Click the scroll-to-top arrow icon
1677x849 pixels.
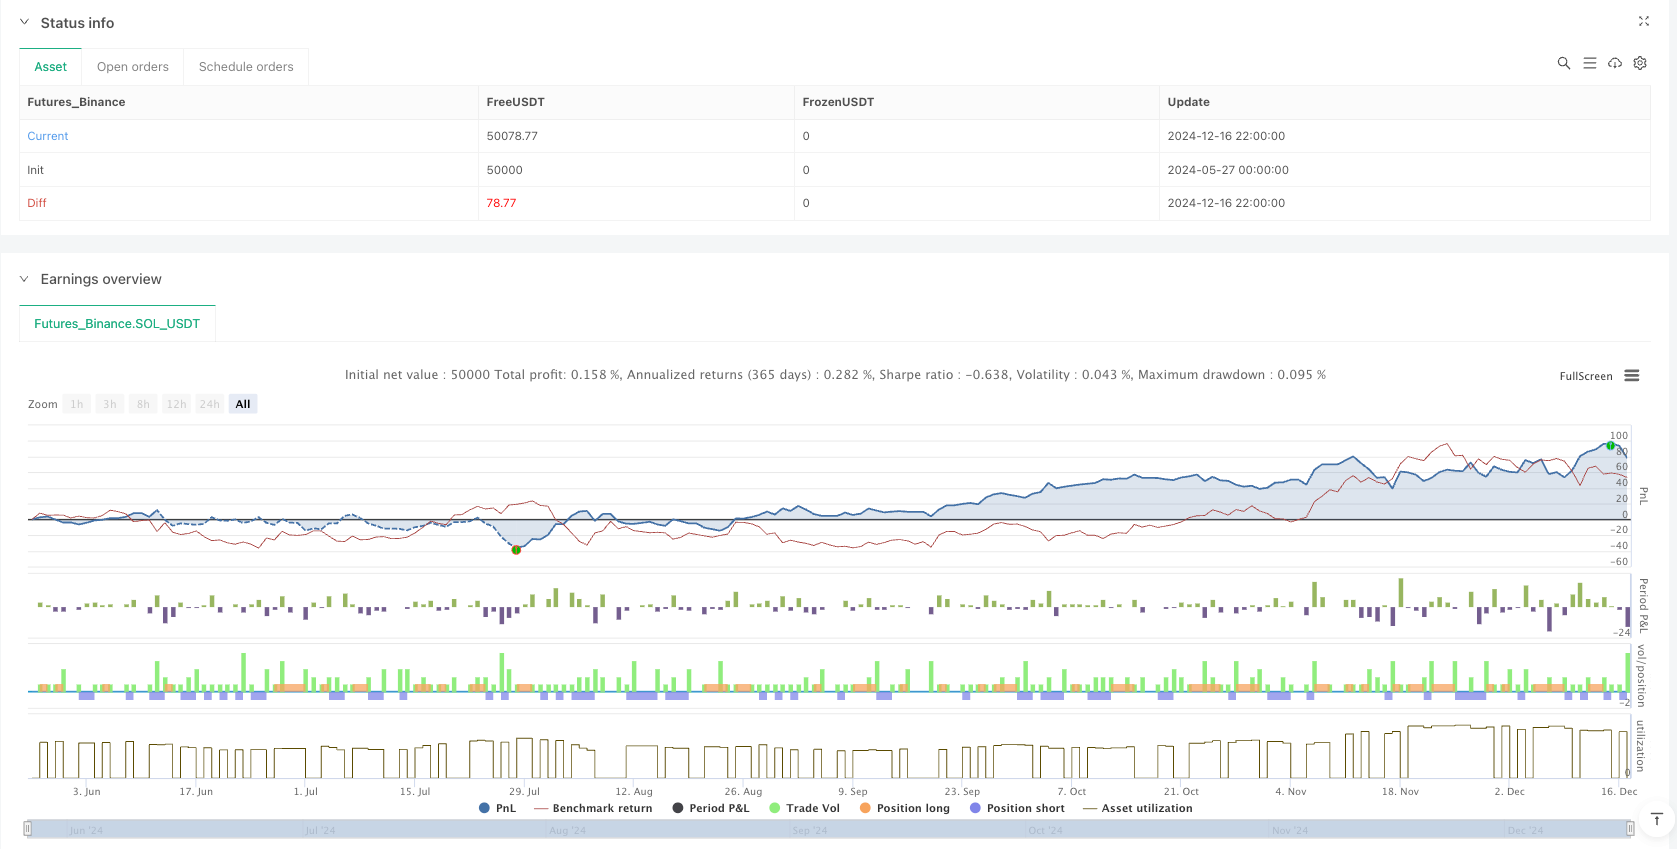(1656, 819)
